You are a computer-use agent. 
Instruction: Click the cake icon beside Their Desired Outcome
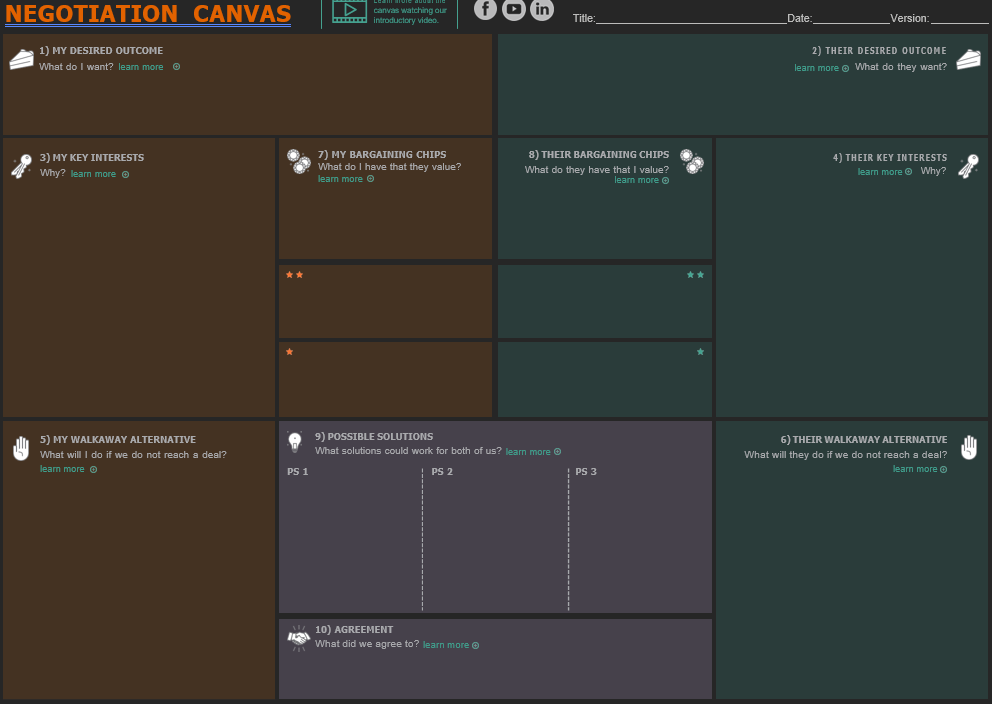(968, 60)
